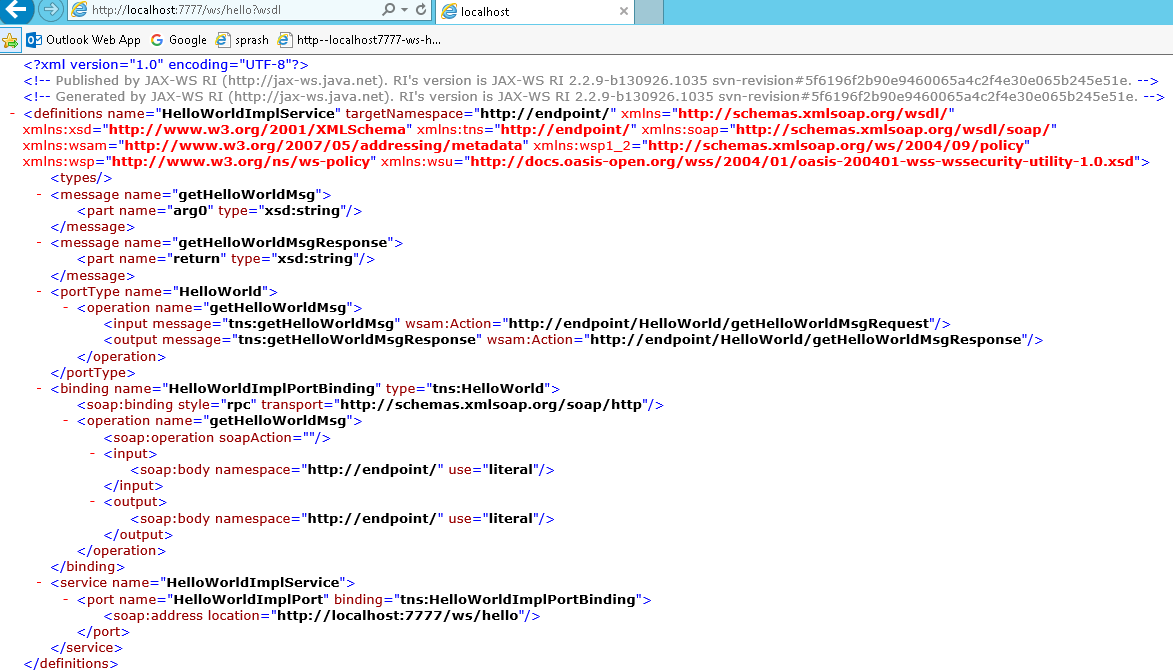Click the Forward navigation arrow

(50, 11)
